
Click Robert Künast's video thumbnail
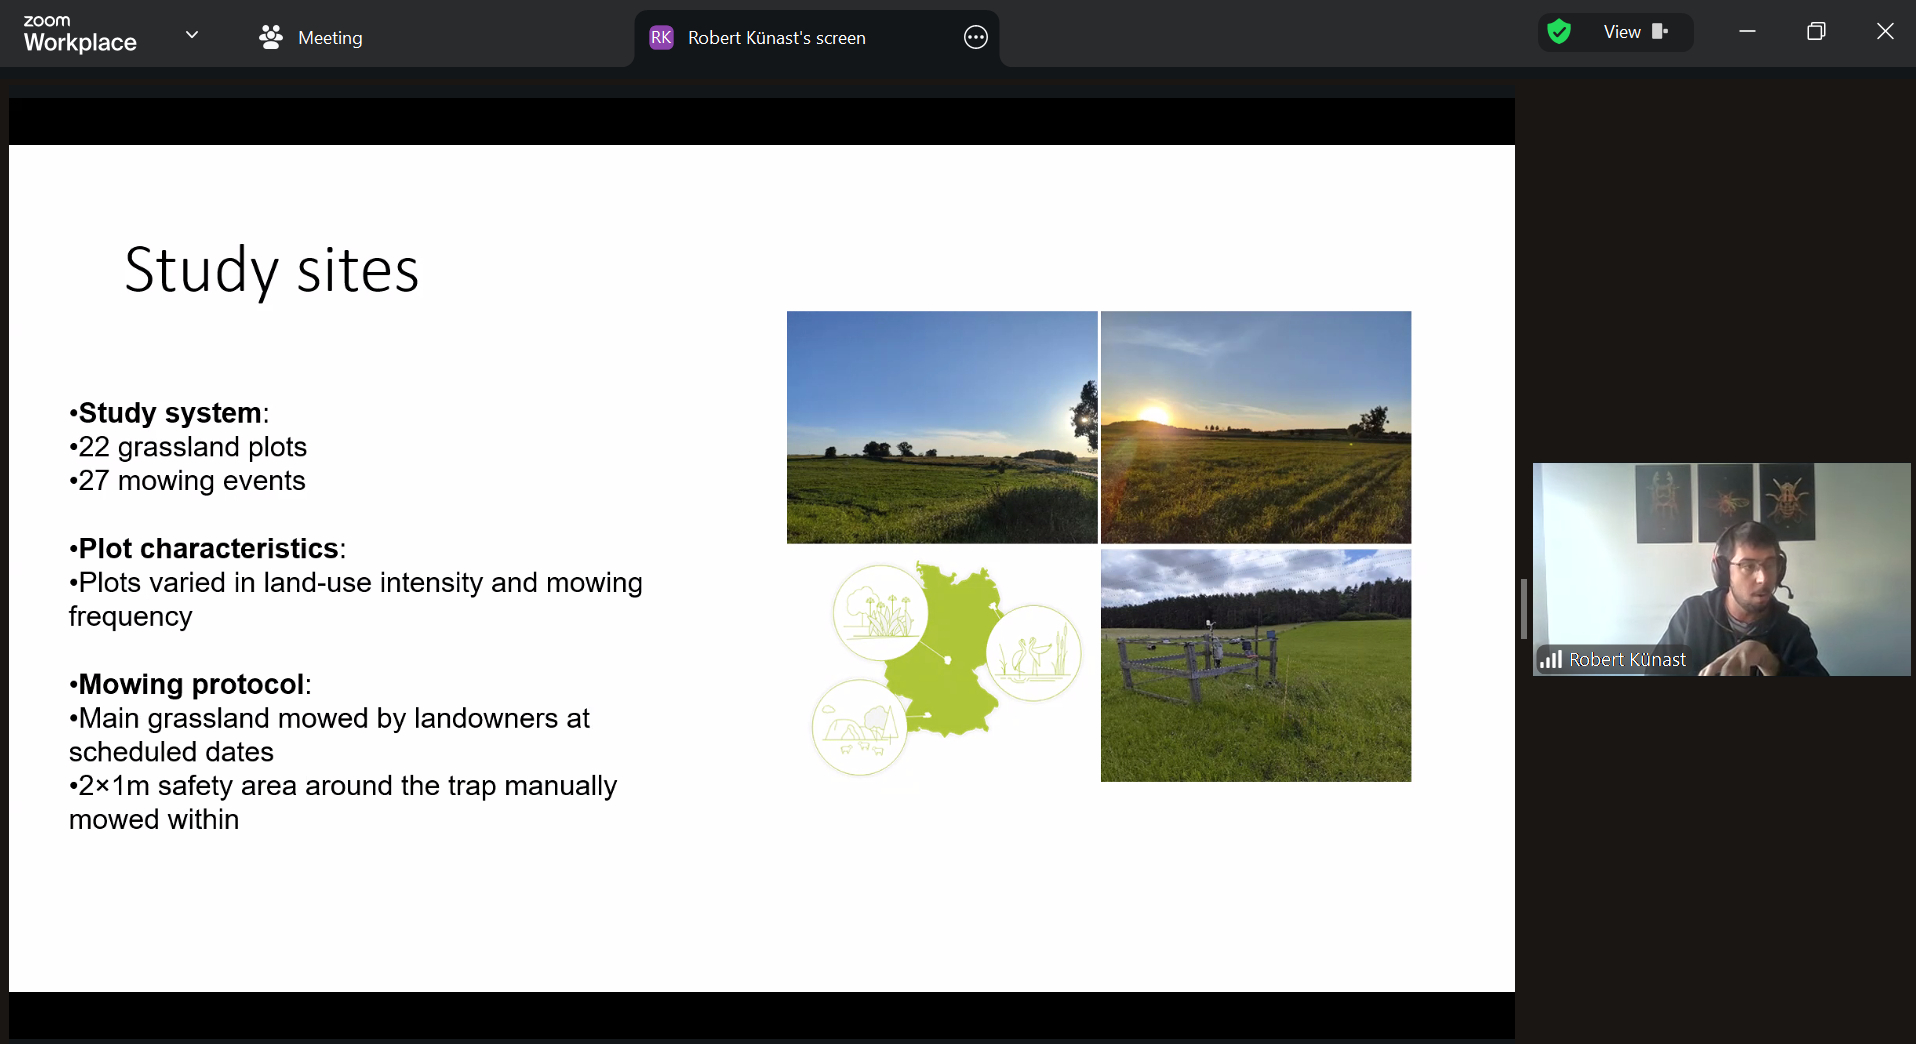(x=1721, y=568)
